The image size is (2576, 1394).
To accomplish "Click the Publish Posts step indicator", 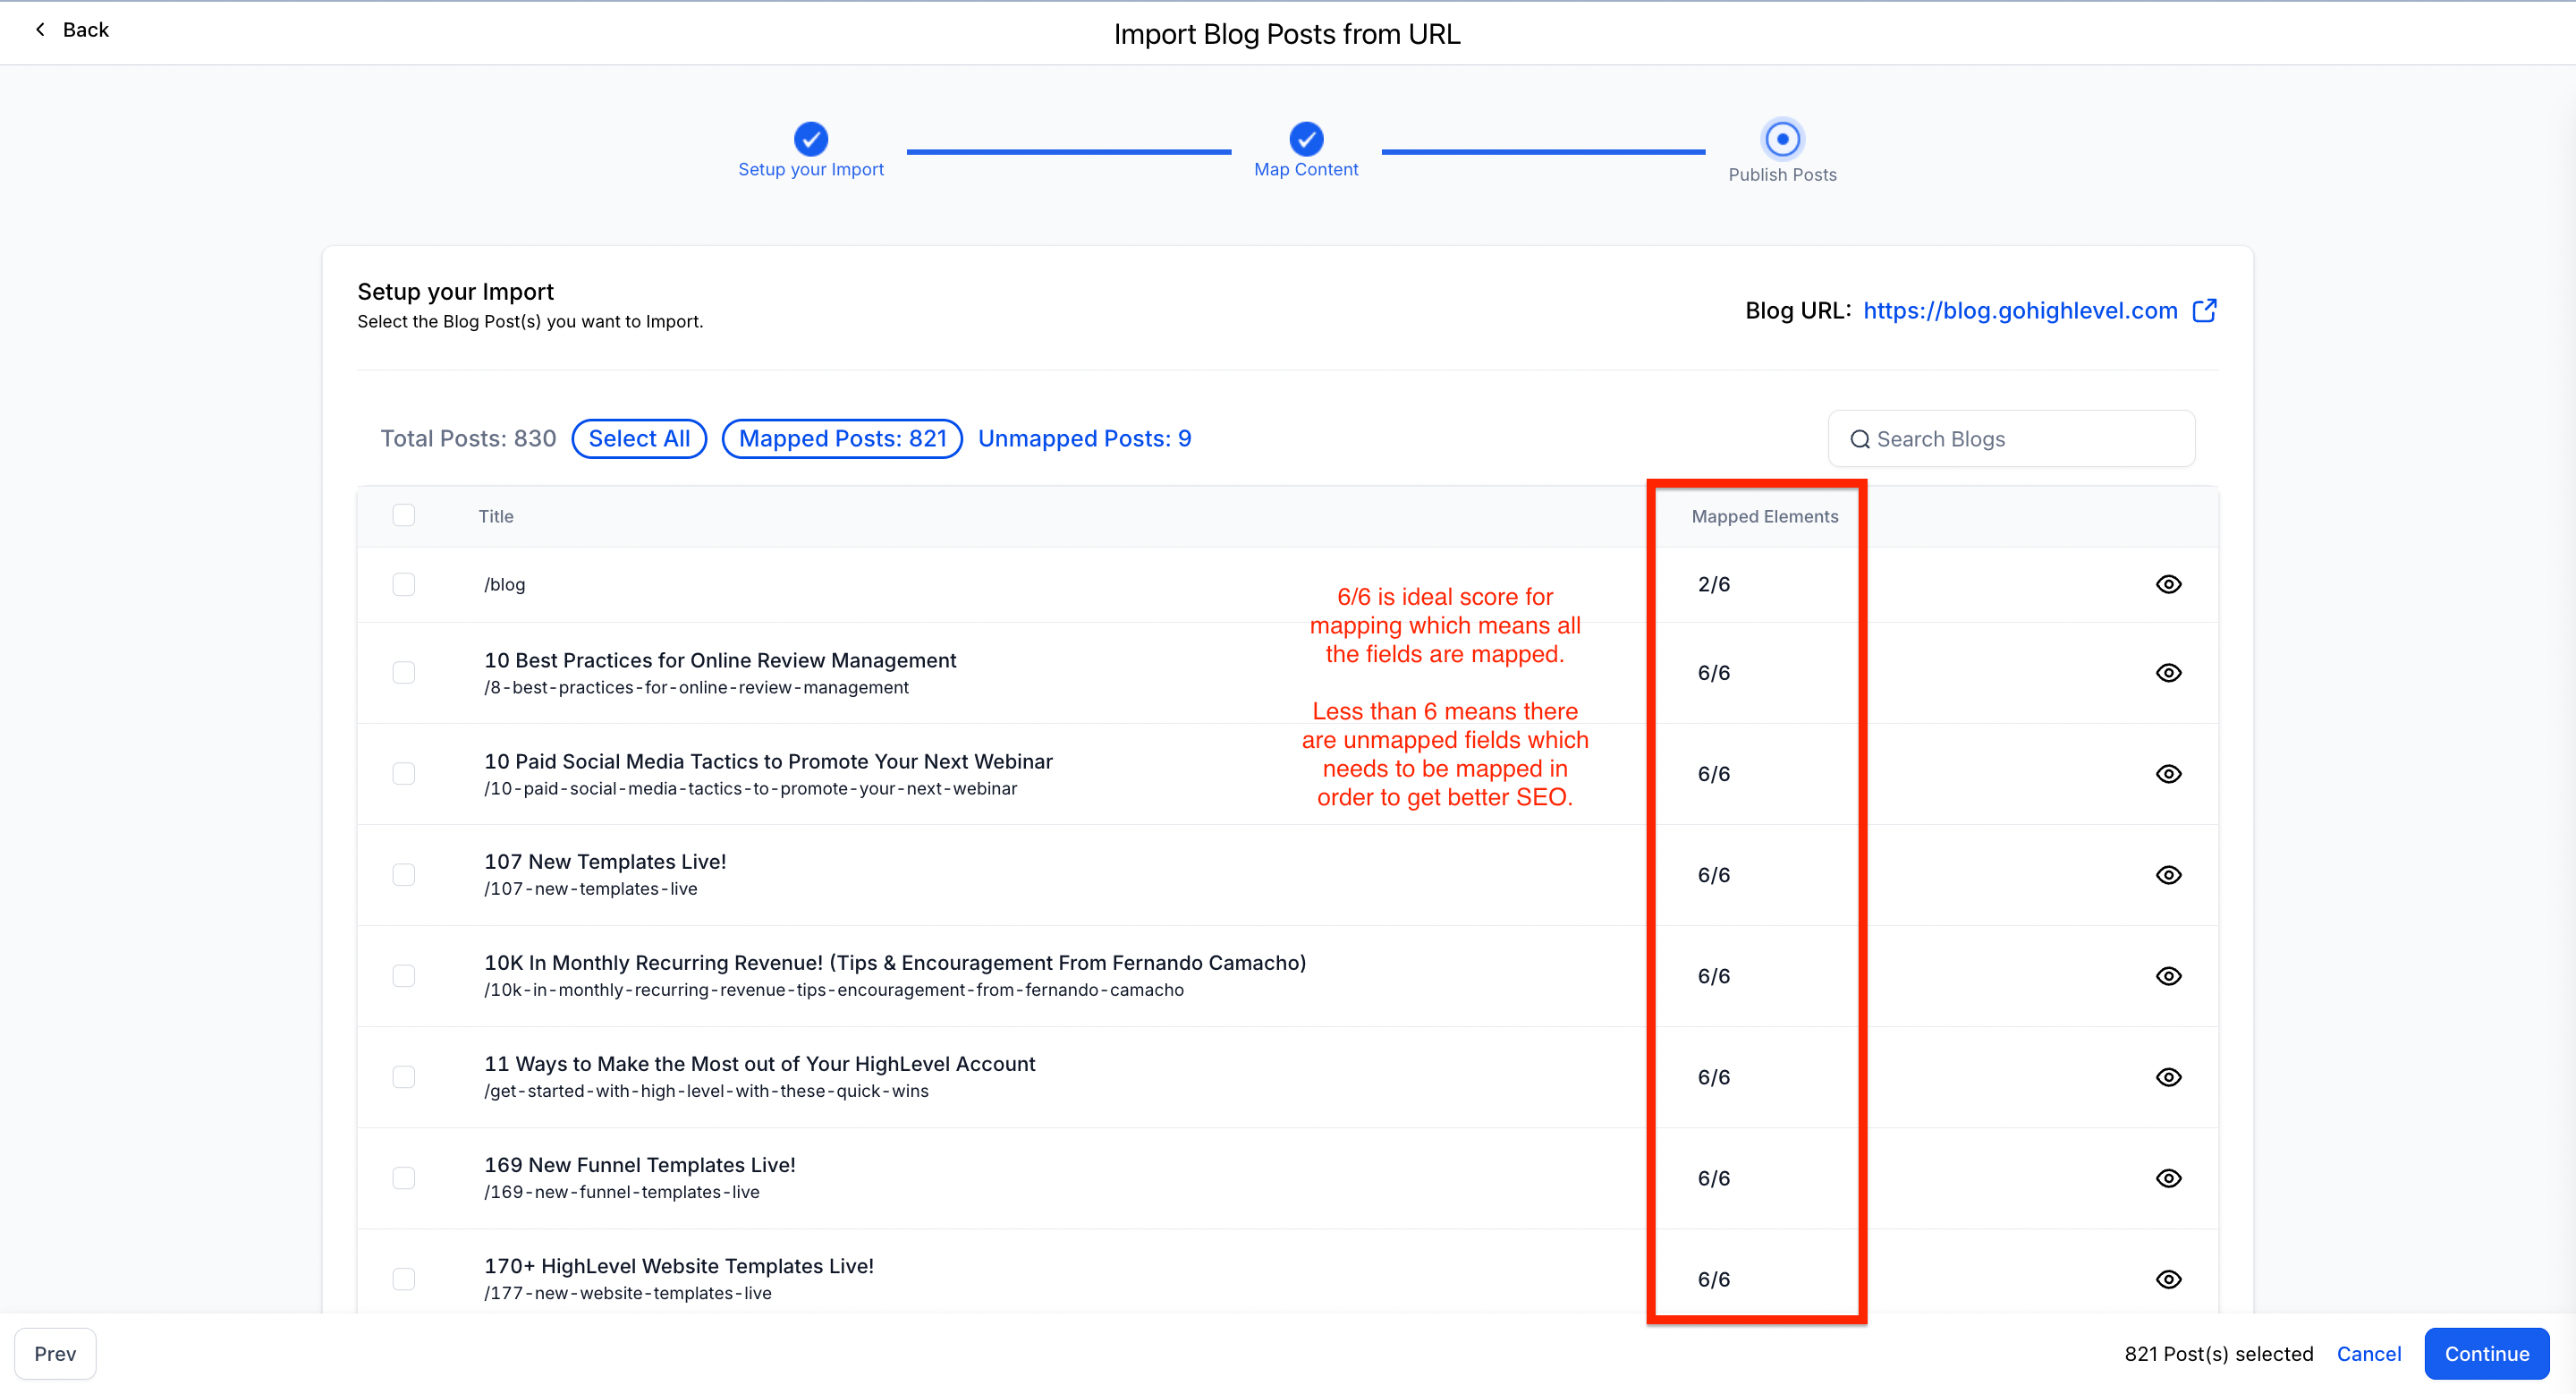I will tap(1781, 139).
